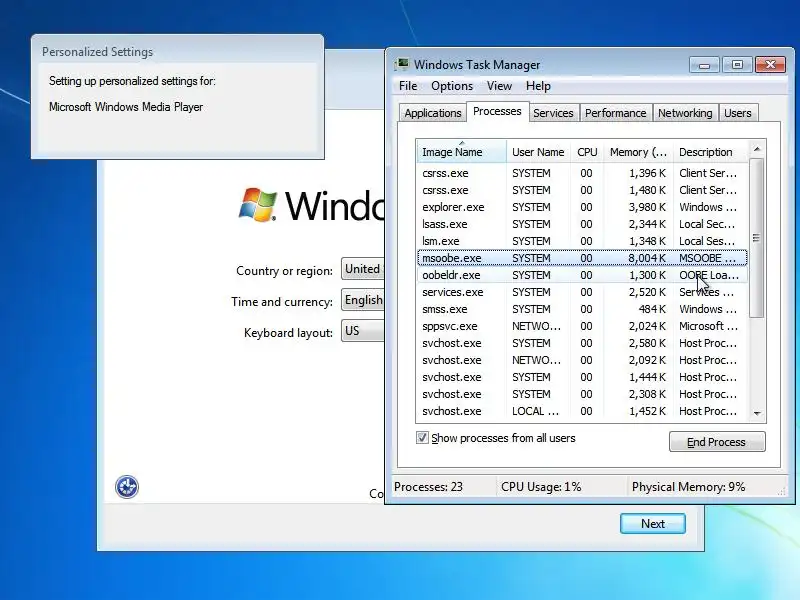Select the lsass.exe process
This screenshot has height=600, width=800.
click(582, 224)
